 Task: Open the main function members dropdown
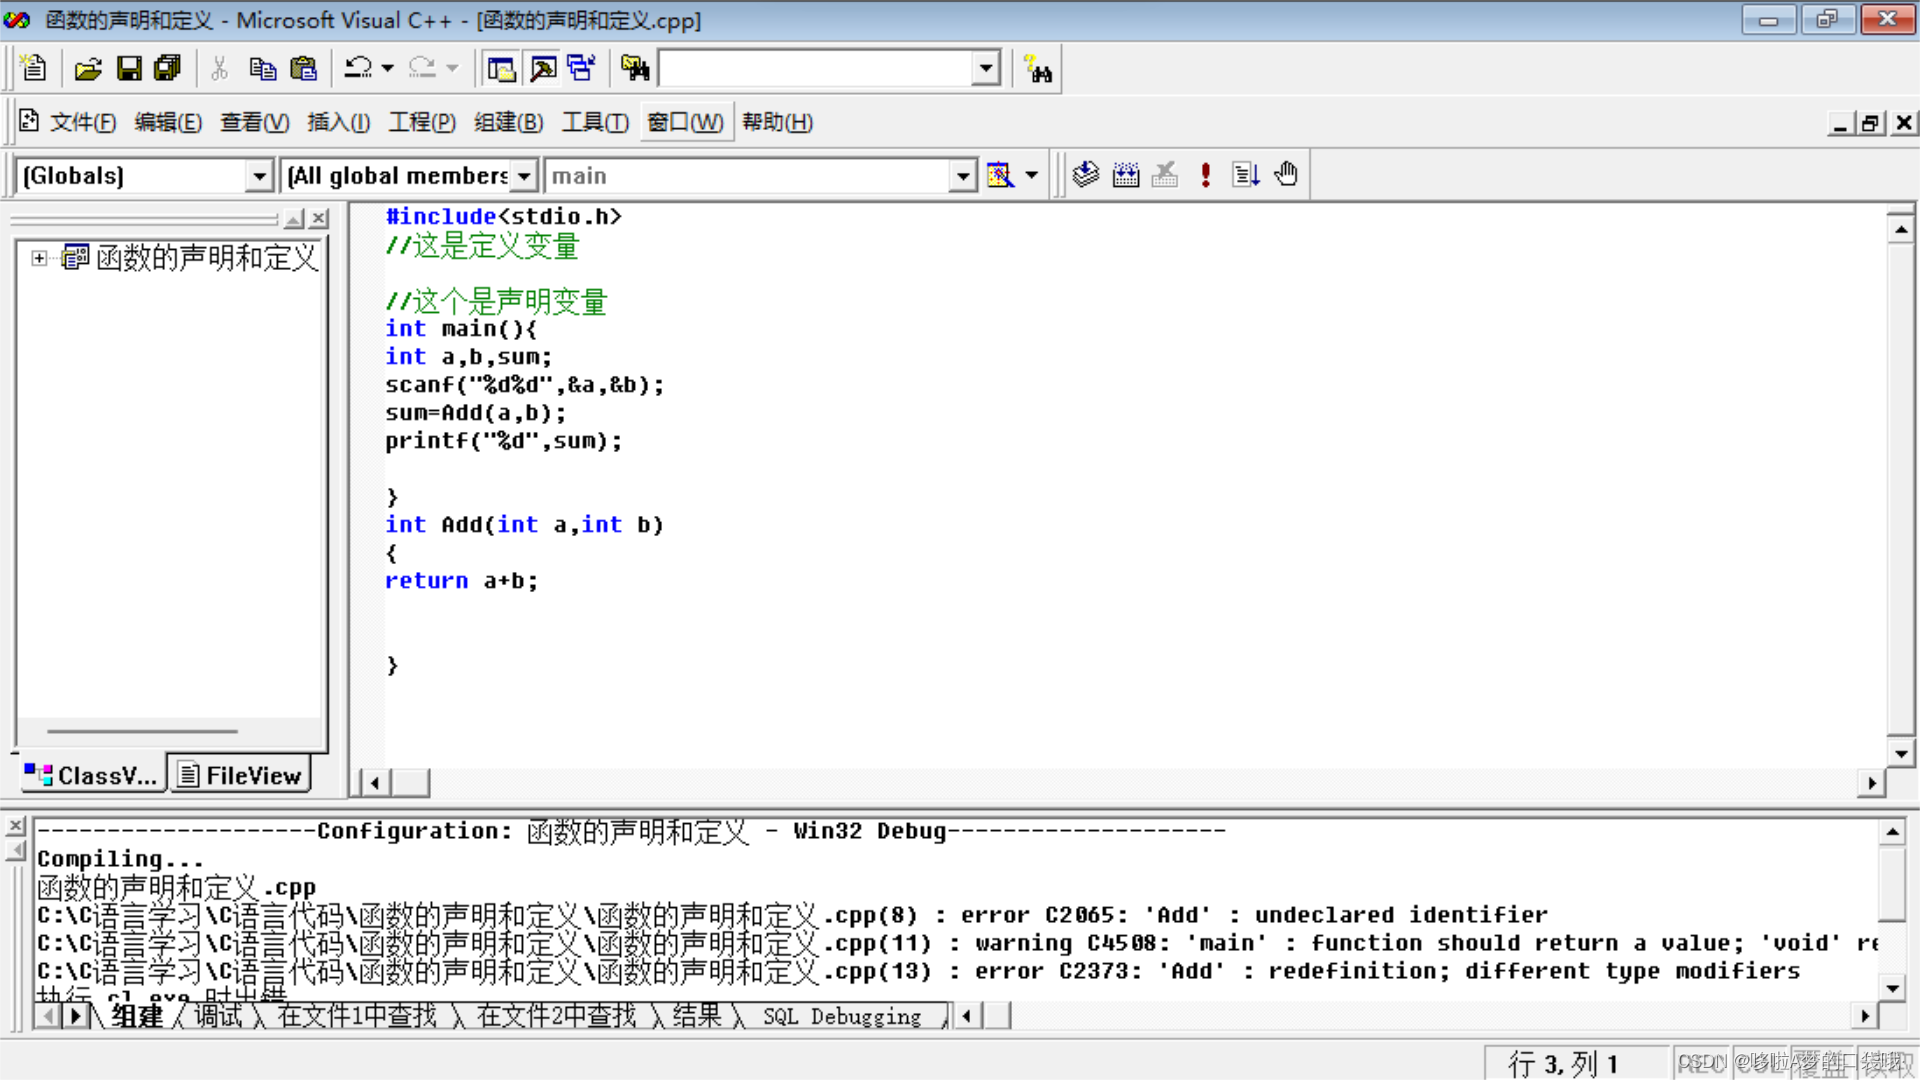(962, 176)
